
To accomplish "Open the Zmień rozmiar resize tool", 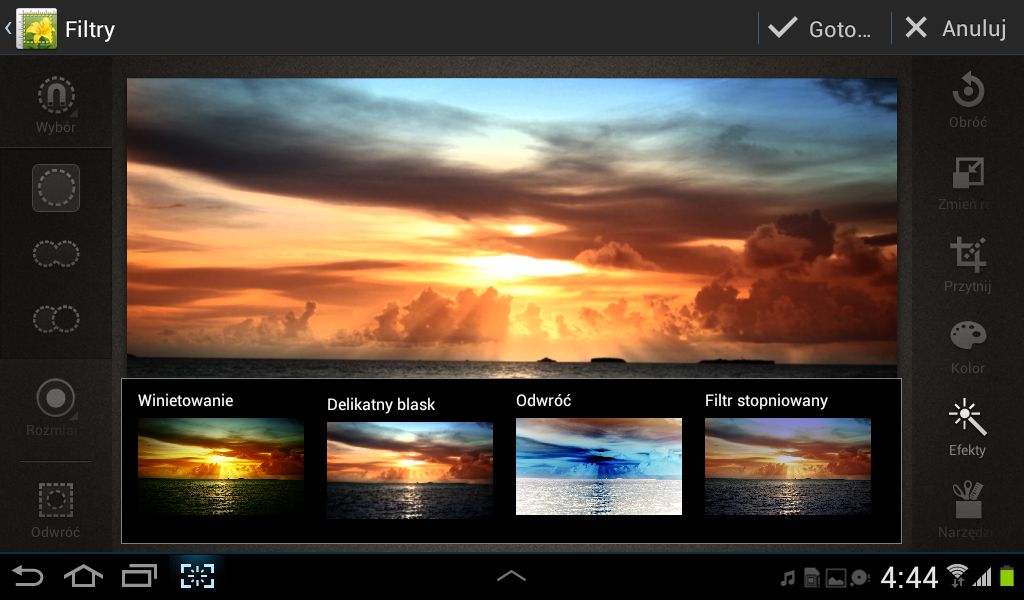I will (x=968, y=183).
